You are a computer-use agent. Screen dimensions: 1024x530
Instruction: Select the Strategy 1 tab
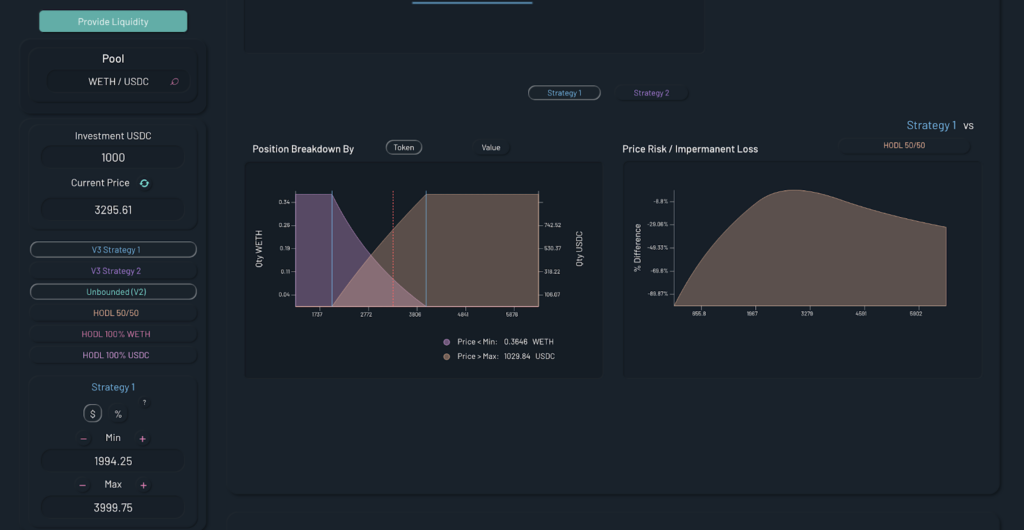[x=564, y=93]
